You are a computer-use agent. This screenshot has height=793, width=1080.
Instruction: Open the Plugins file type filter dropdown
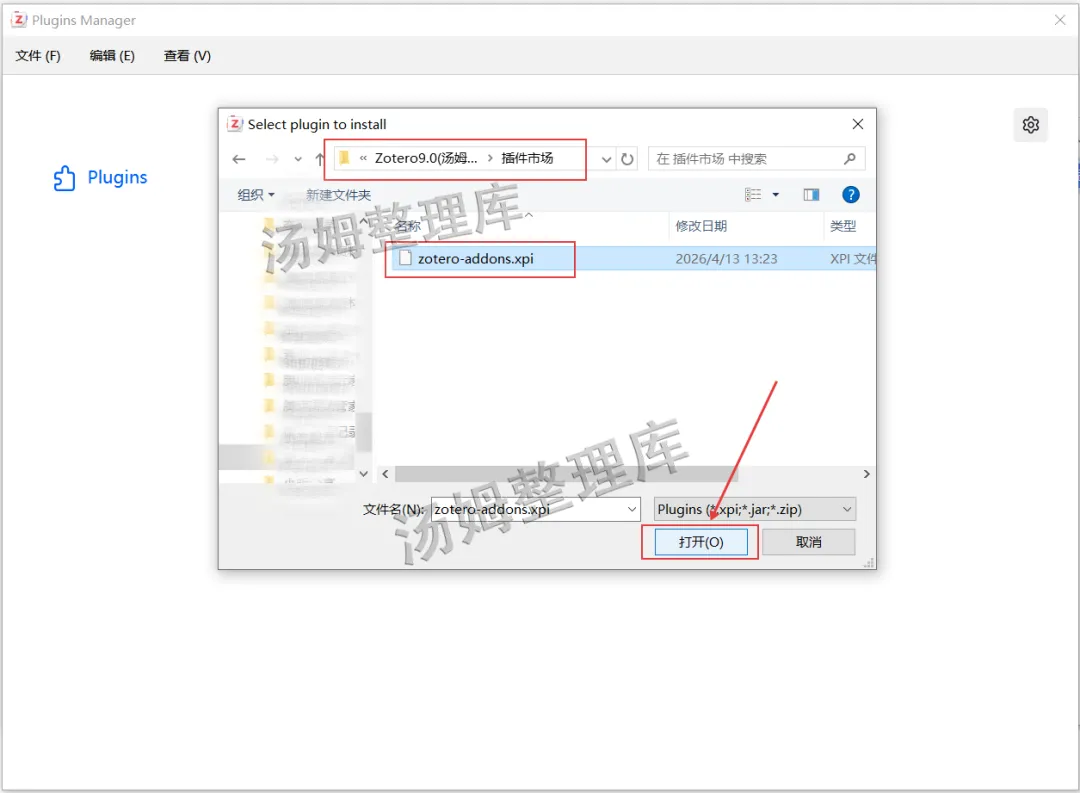pos(754,510)
